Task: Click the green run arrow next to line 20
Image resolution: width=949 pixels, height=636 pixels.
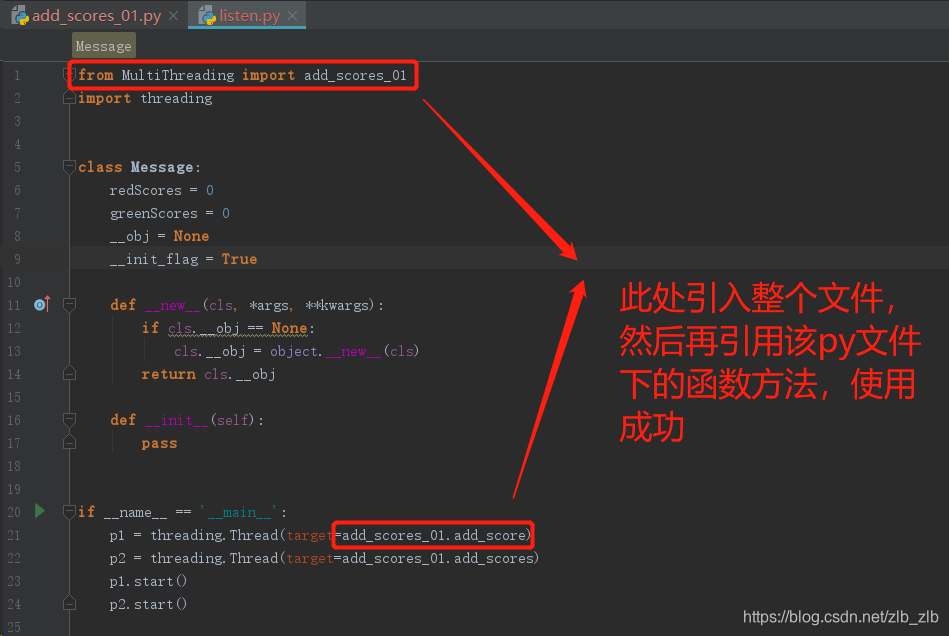Action: [x=39, y=511]
